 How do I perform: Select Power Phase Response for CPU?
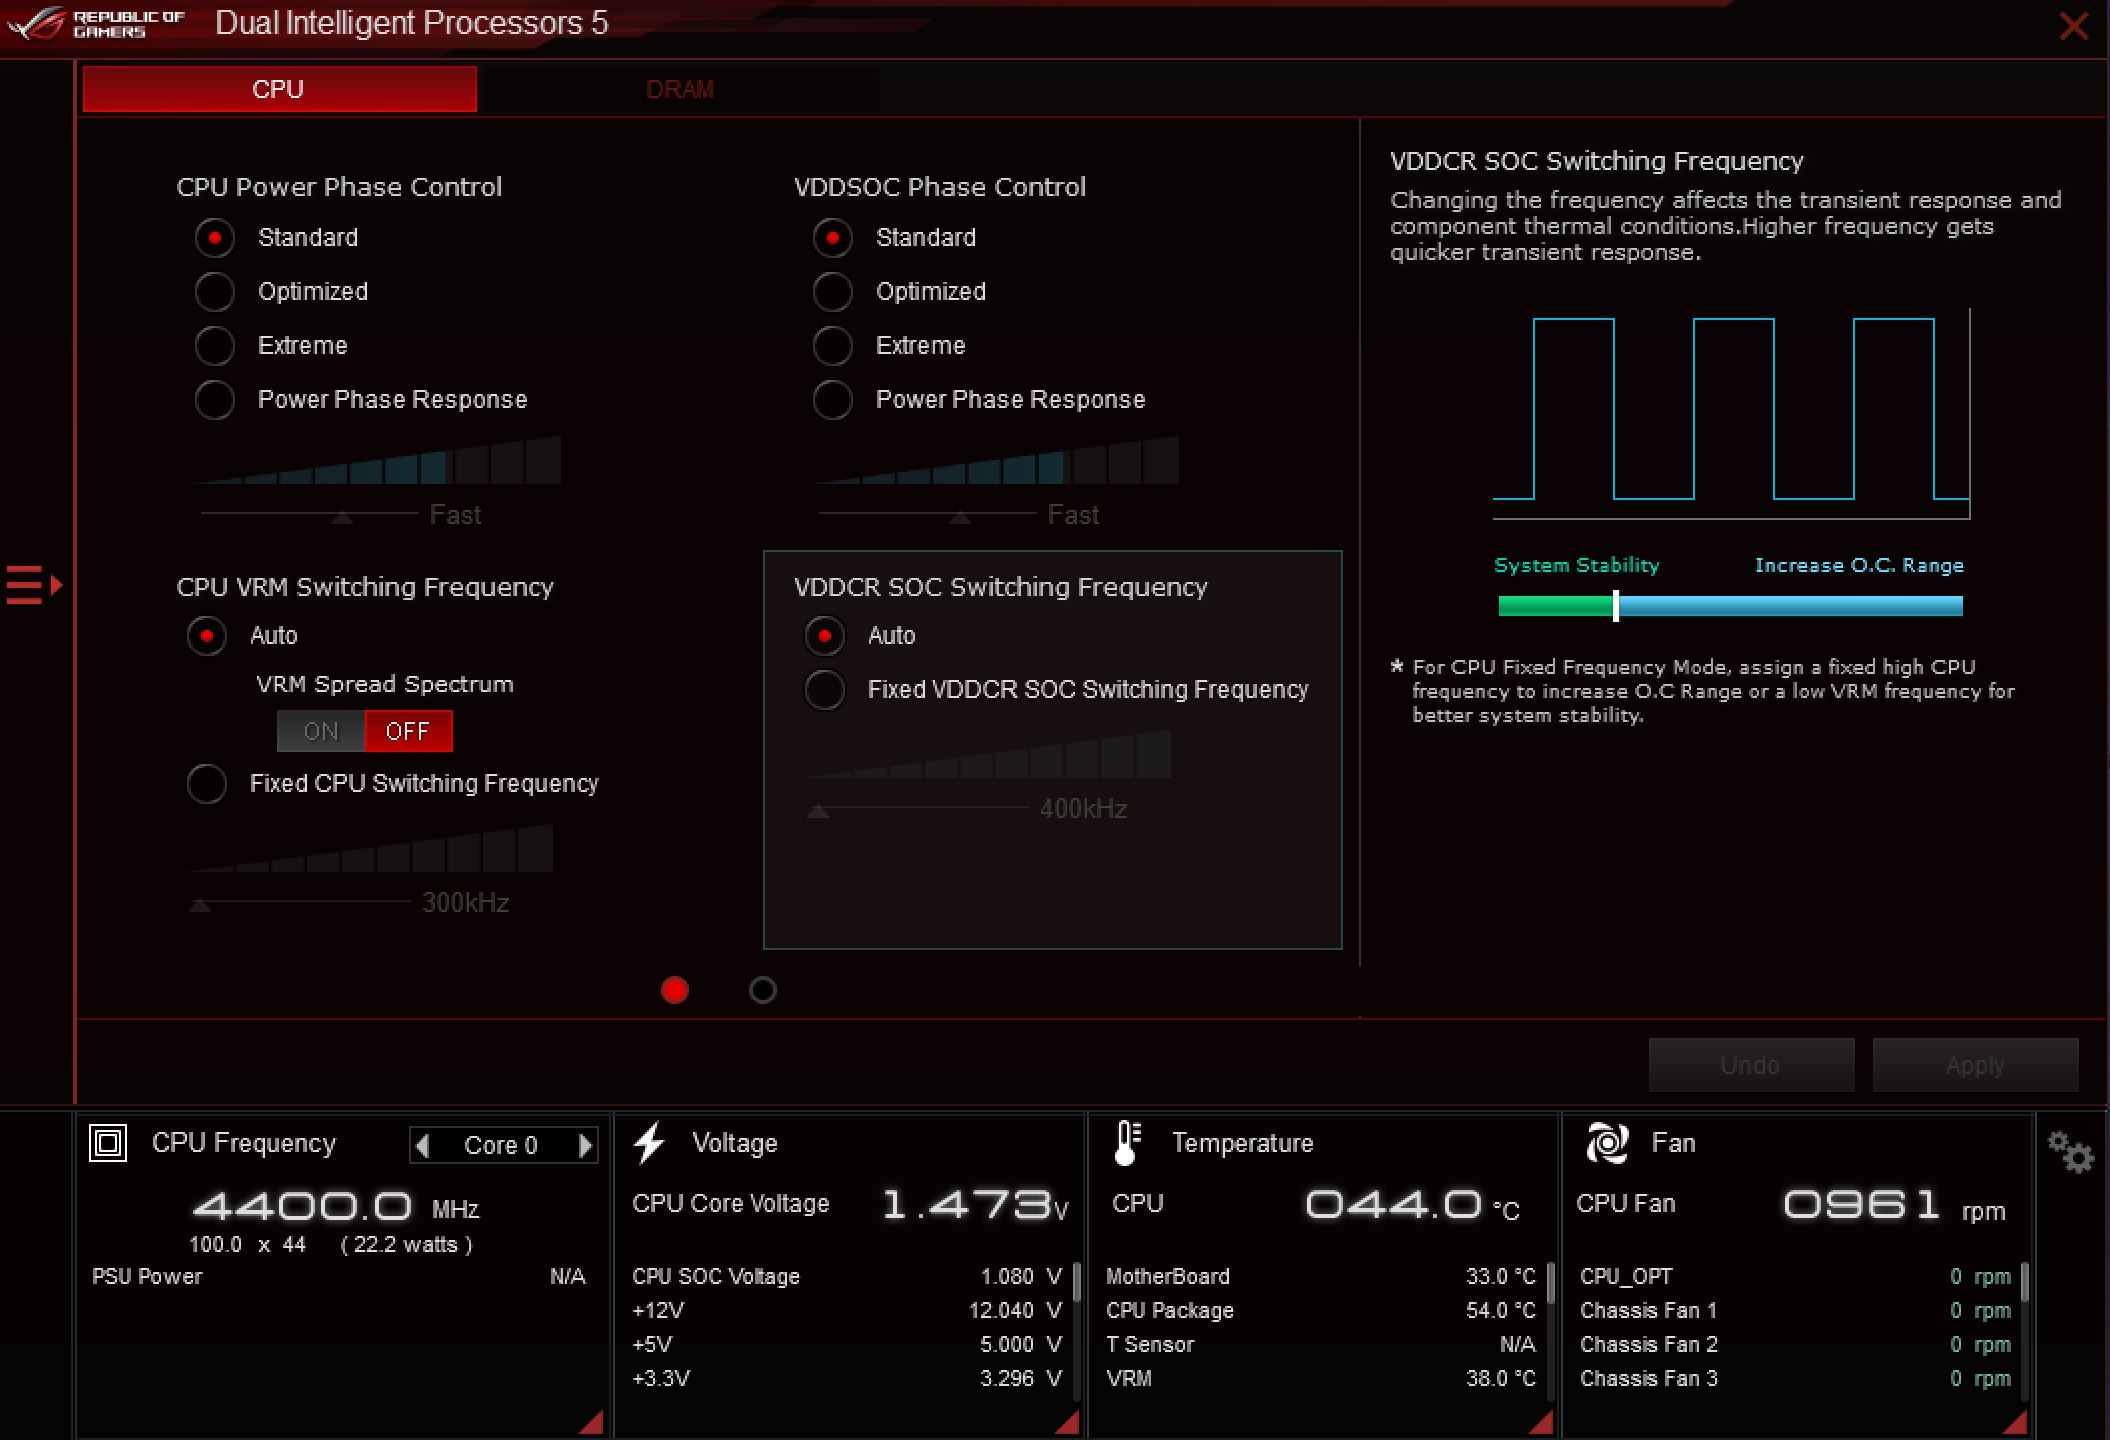tap(215, 400)
